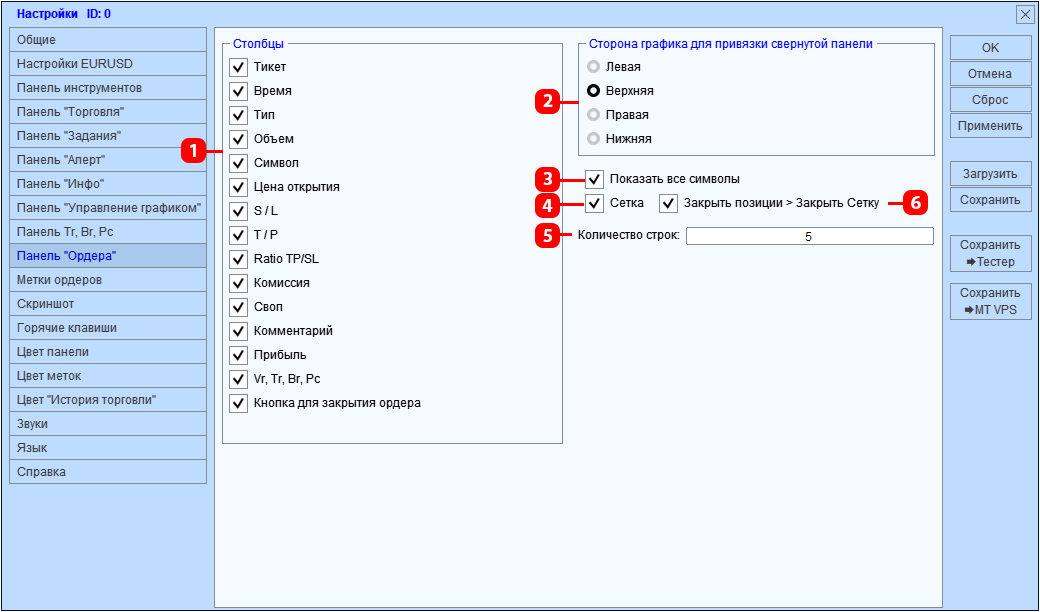Click the Количество строк input field
The width and height of the screenshot is (1040, 612).
[x=809, y=236]
